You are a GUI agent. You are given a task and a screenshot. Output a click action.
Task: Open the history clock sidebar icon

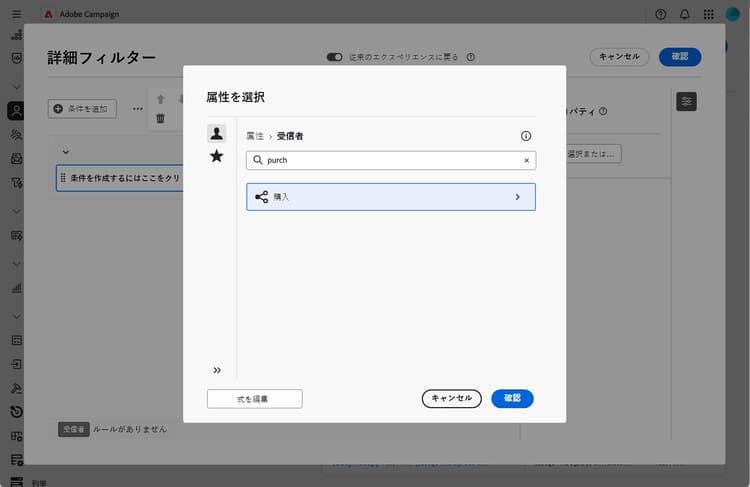point(17,412)
